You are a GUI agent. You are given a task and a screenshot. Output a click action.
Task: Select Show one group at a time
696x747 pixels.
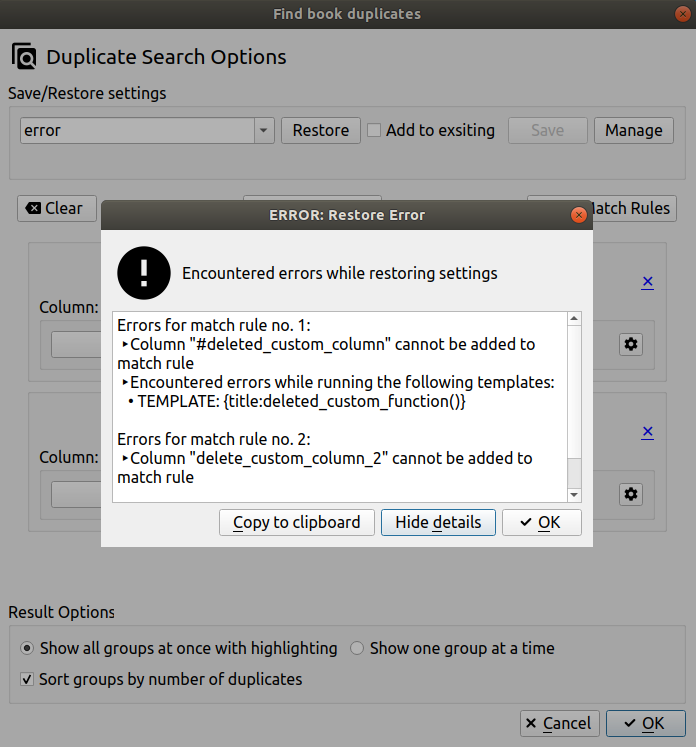pos(357,648)
